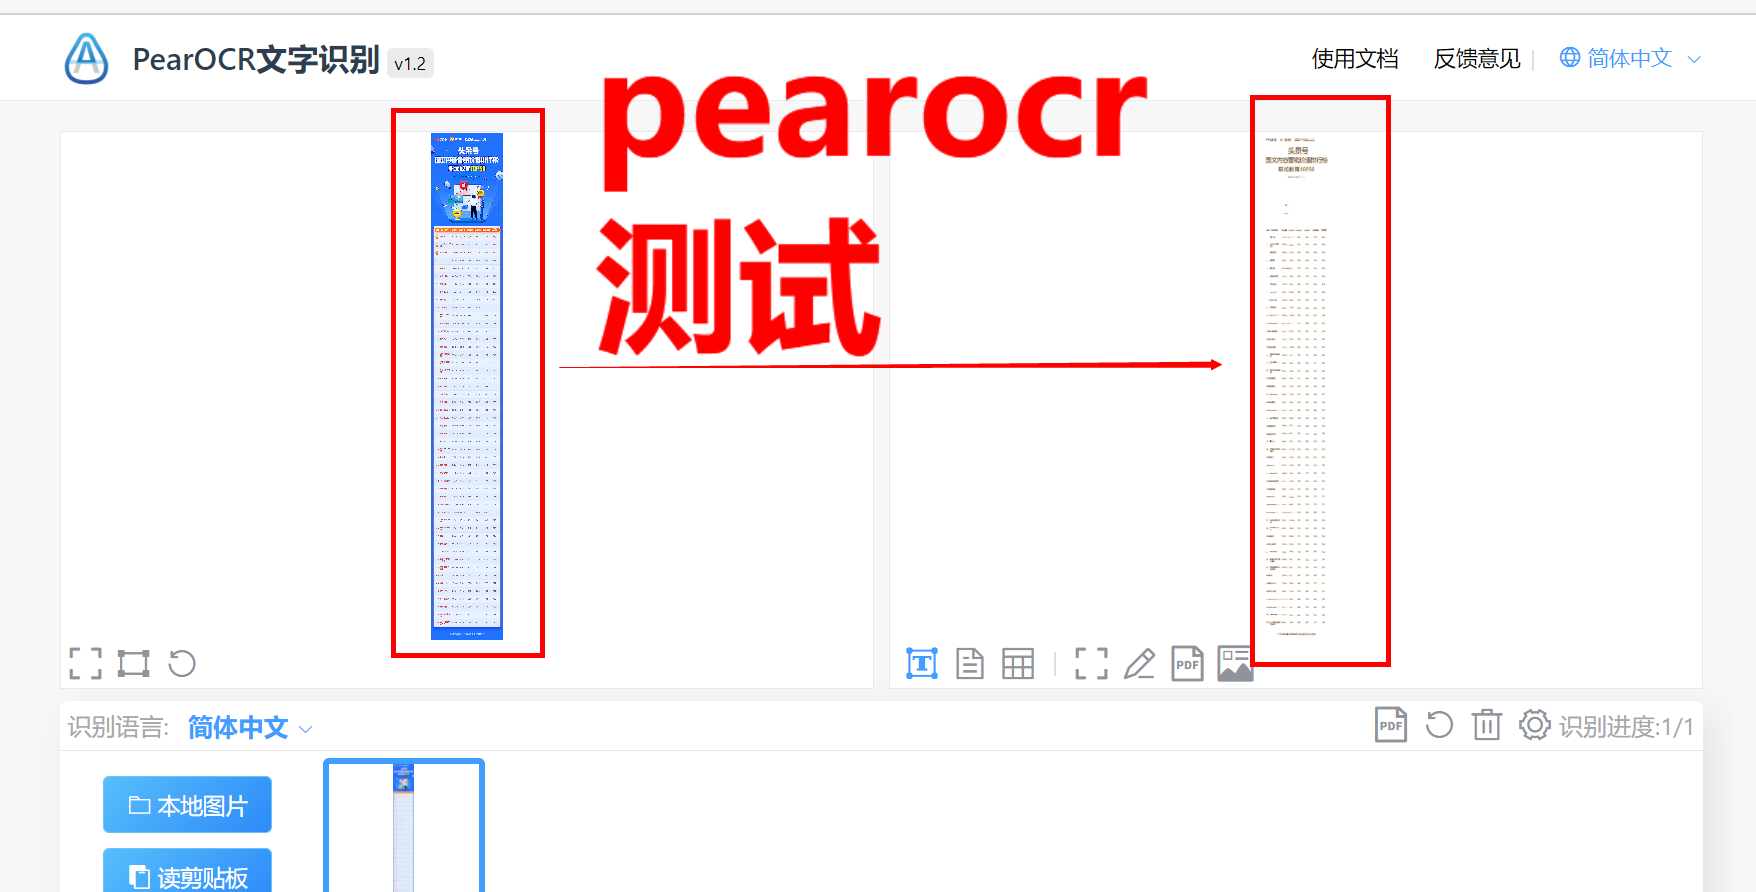
Task: Open 识别语言 简体中文 recognition language dropdown
Action: [250, 727]
